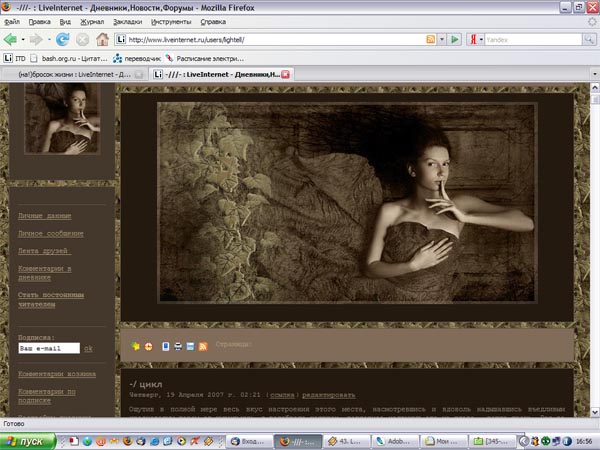Click the ok link beside the e-mail field
This screenshot has width=600, height=450.
coord(88,349)
